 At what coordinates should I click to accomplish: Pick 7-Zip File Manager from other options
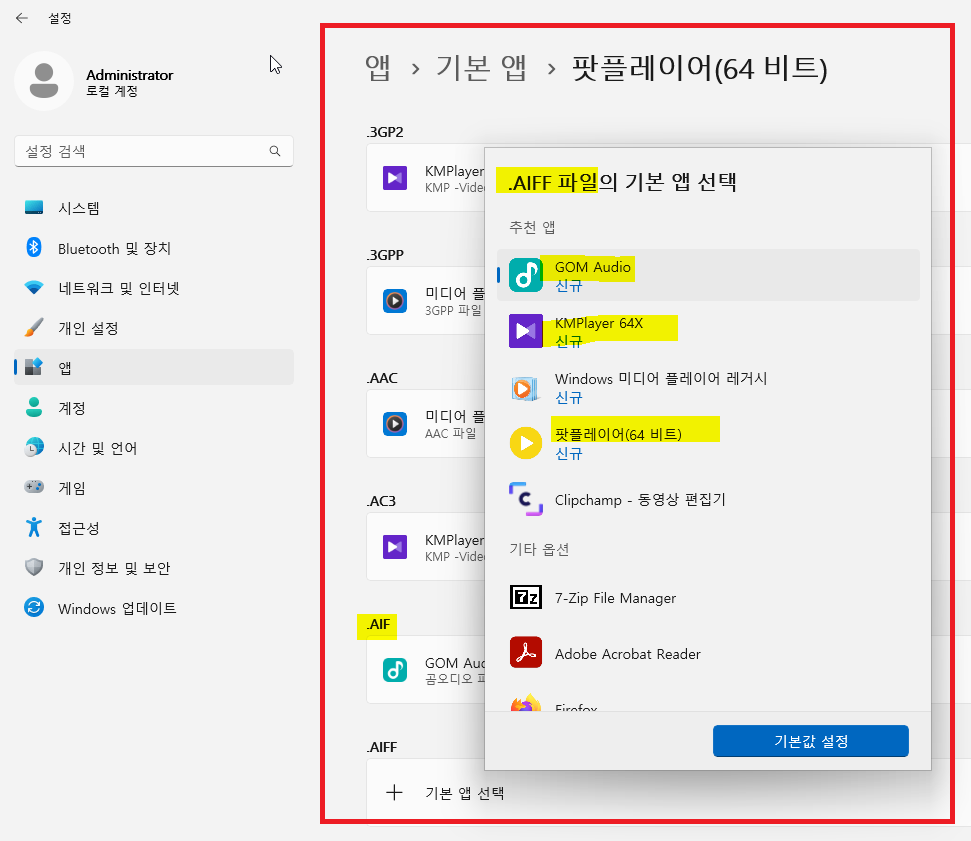pyautogui.click(x=708, y=598)
